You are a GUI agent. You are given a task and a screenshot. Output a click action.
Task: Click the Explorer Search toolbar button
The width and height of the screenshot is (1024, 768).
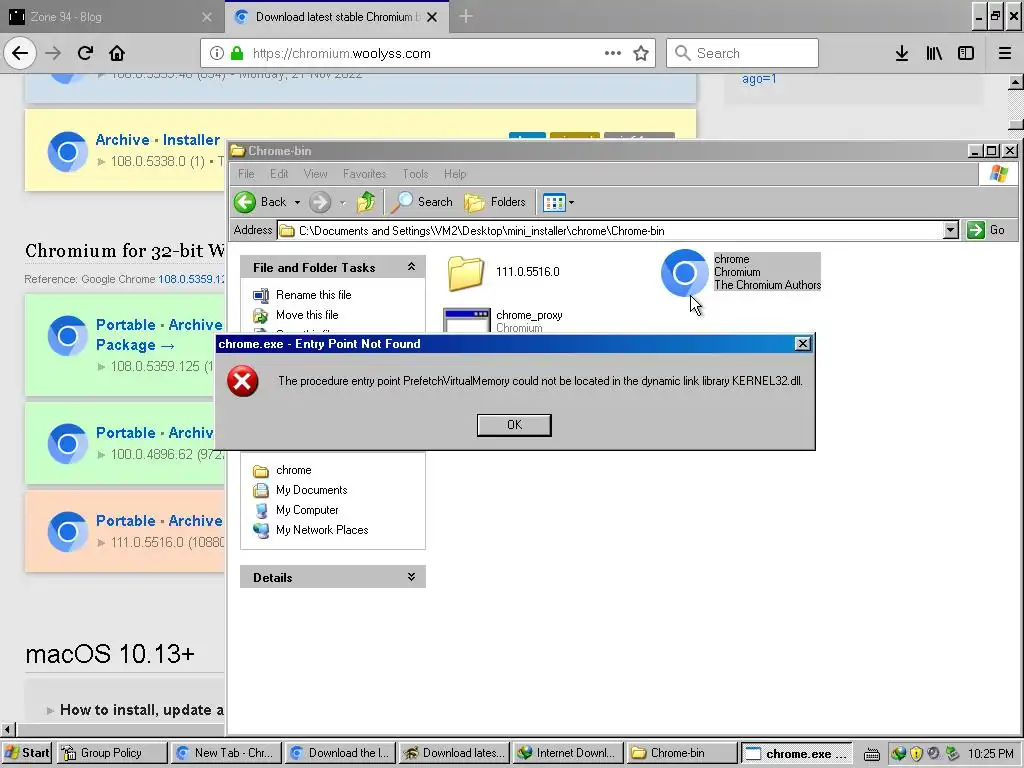click(x=421, y=202)
